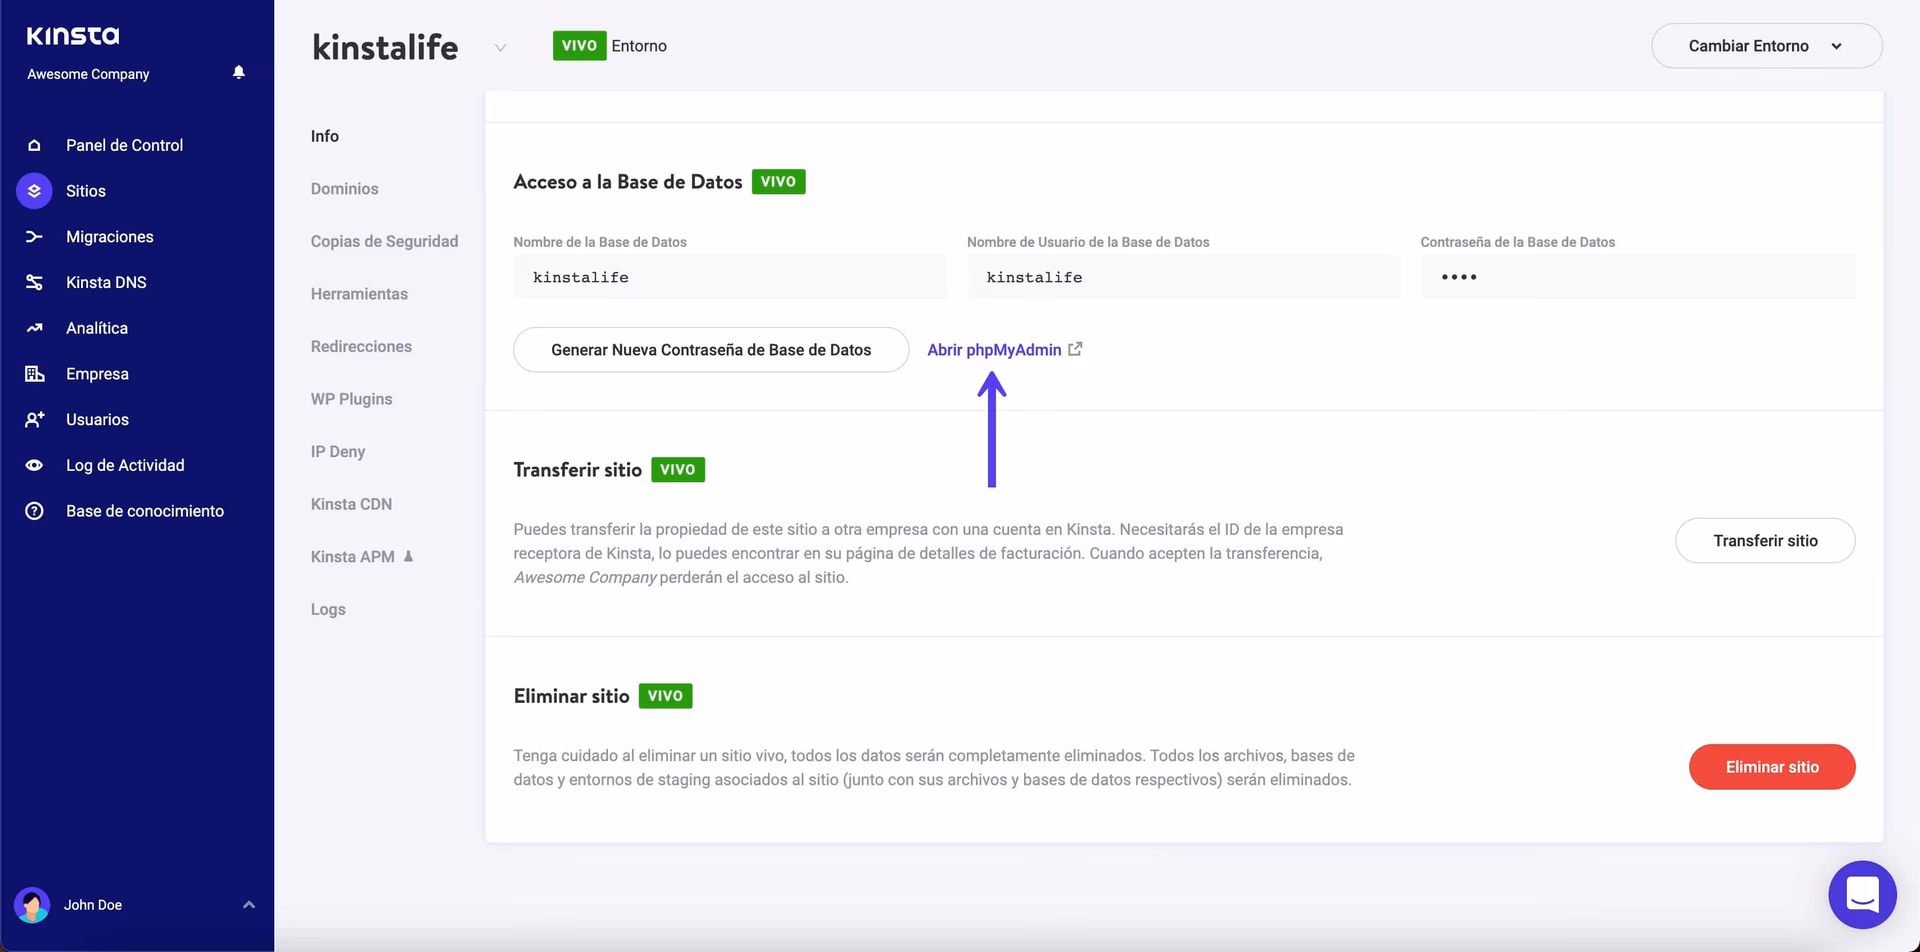Select the Kinsta APM tab
Image resolution: width=1920 pixels, height=952 pixels.
coord(353,556)
